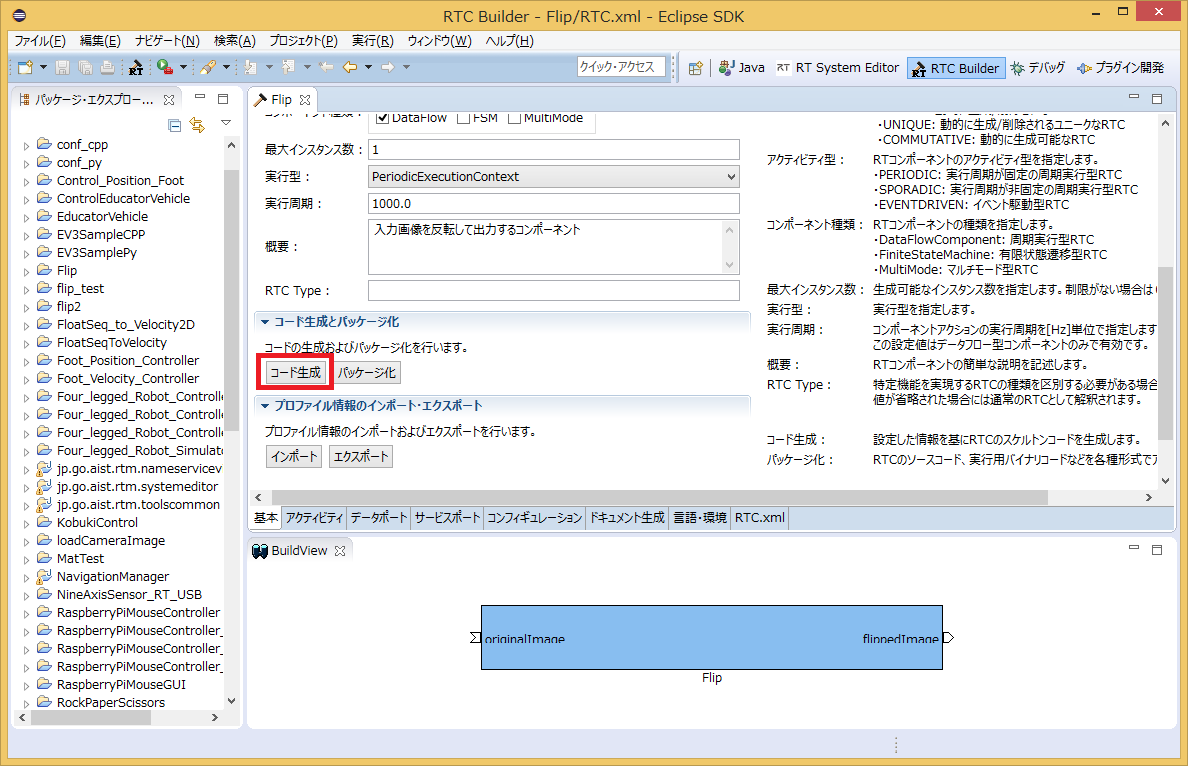Open the Package Explorer view menu triangle
1188x766 pixels.
click(x=226, y=123)
